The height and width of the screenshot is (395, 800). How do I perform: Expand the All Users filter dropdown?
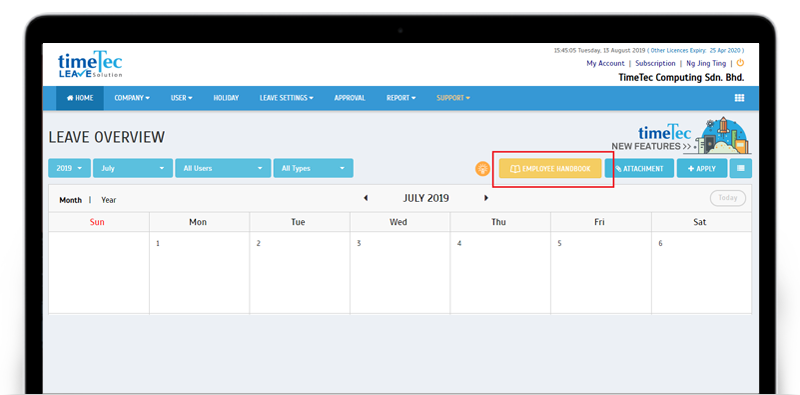[223, 168]
